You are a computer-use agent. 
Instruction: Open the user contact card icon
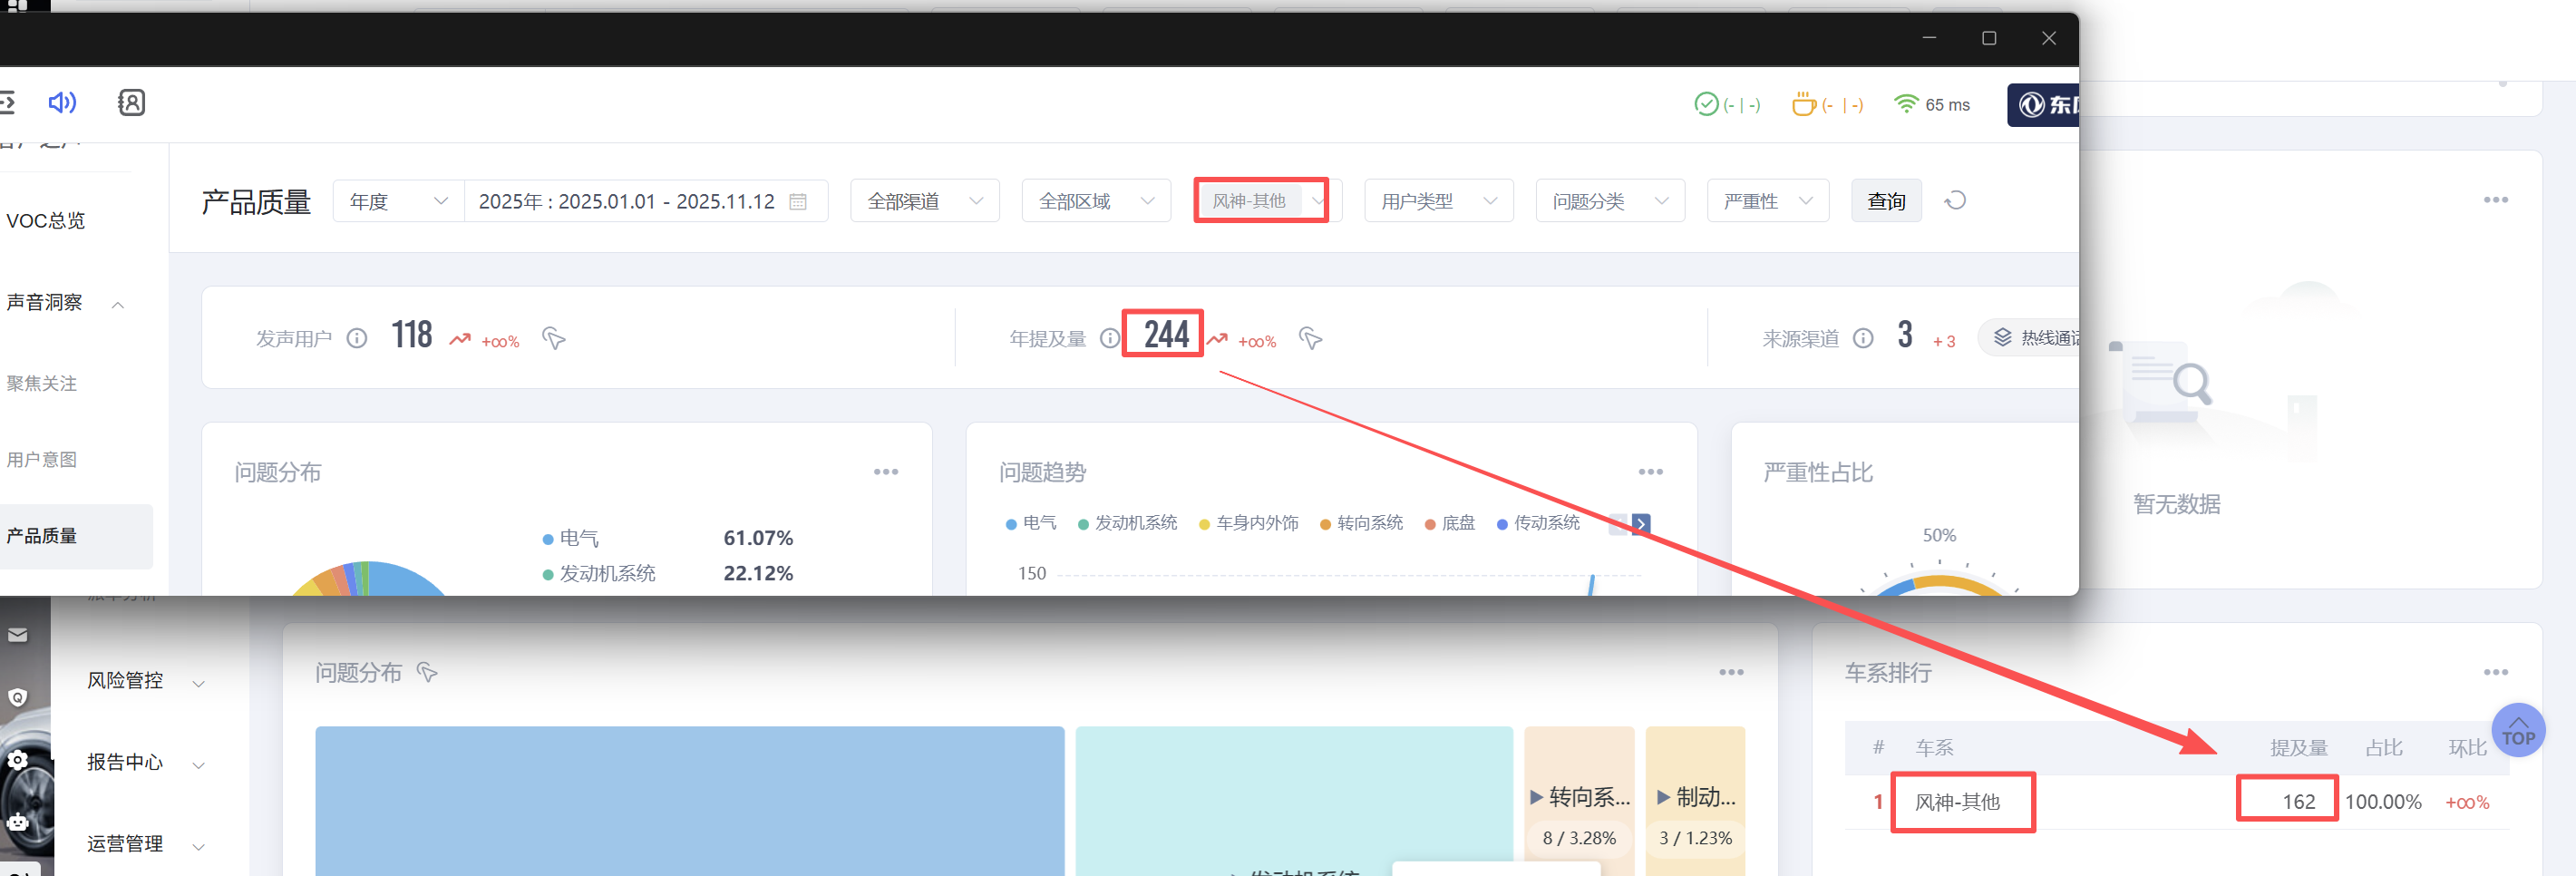pos(131,102)
